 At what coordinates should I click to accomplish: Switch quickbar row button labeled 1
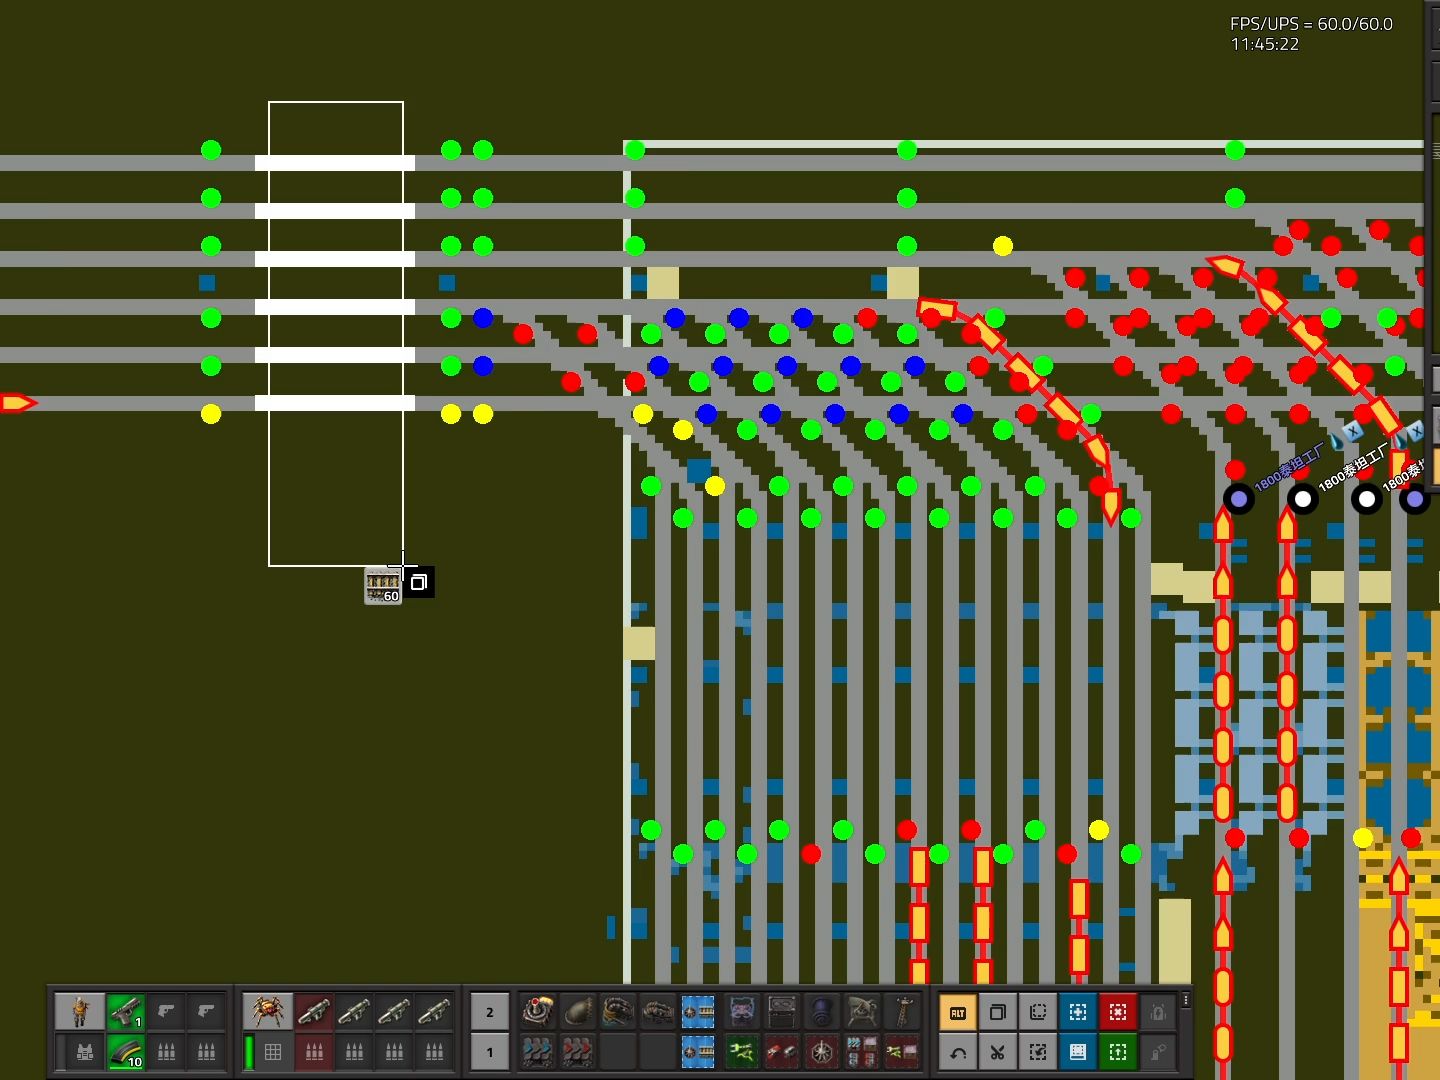490,1052
